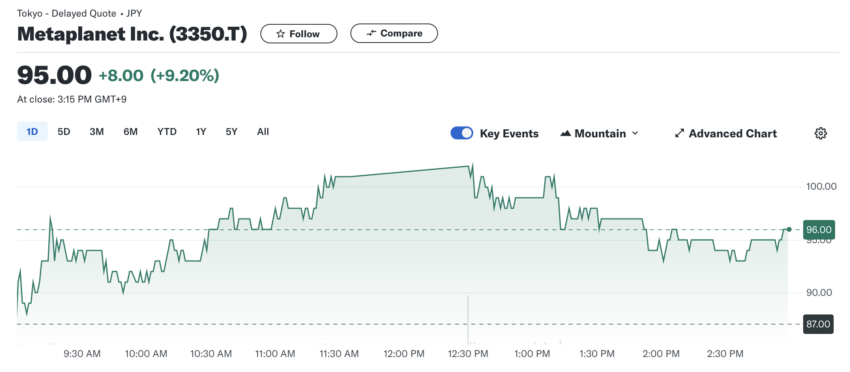Select the 1D time range tab

(32, 132)
